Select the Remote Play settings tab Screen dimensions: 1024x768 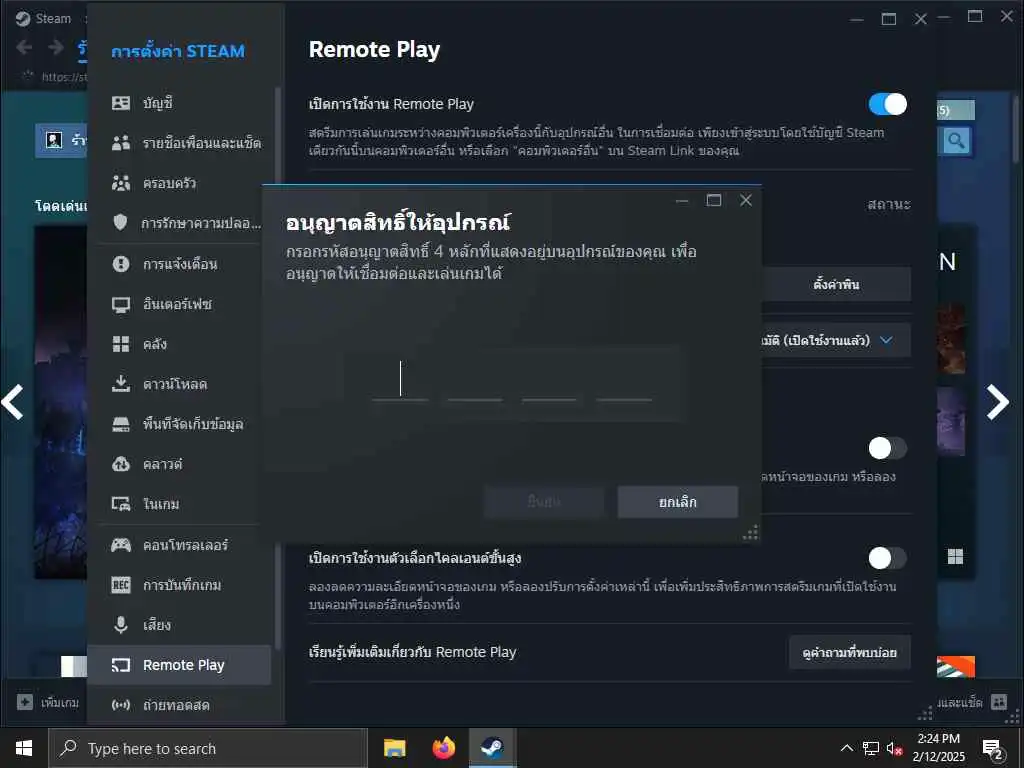179,665
